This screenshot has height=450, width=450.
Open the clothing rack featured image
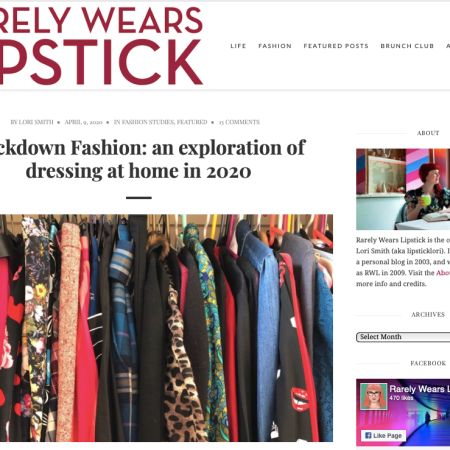166,328
